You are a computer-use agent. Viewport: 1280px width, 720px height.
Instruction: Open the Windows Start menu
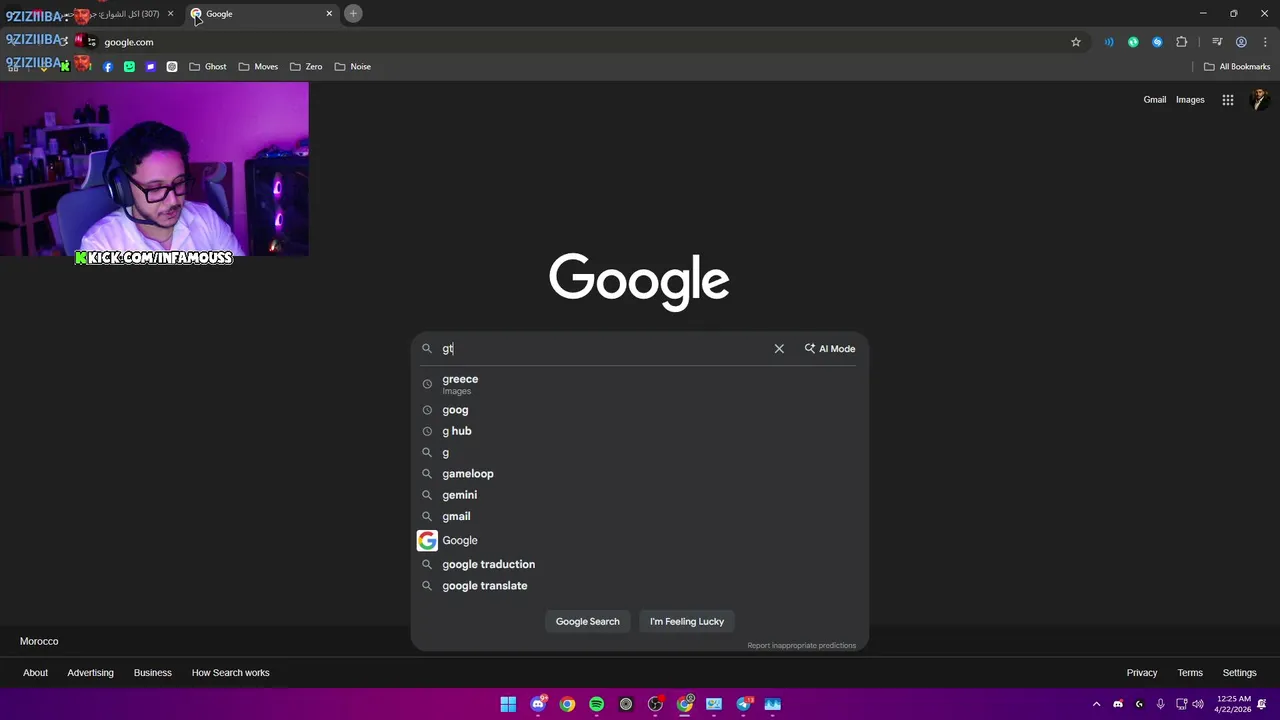508,704
